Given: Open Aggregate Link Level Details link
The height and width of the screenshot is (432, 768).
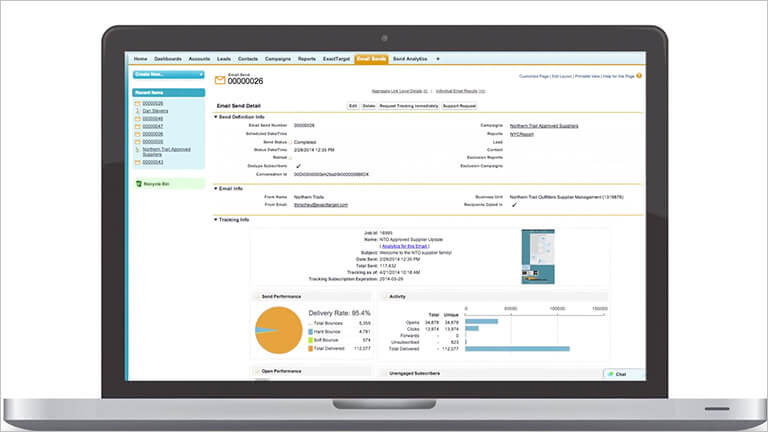Looking at the screenshot, I should click(x=399, y=91).
